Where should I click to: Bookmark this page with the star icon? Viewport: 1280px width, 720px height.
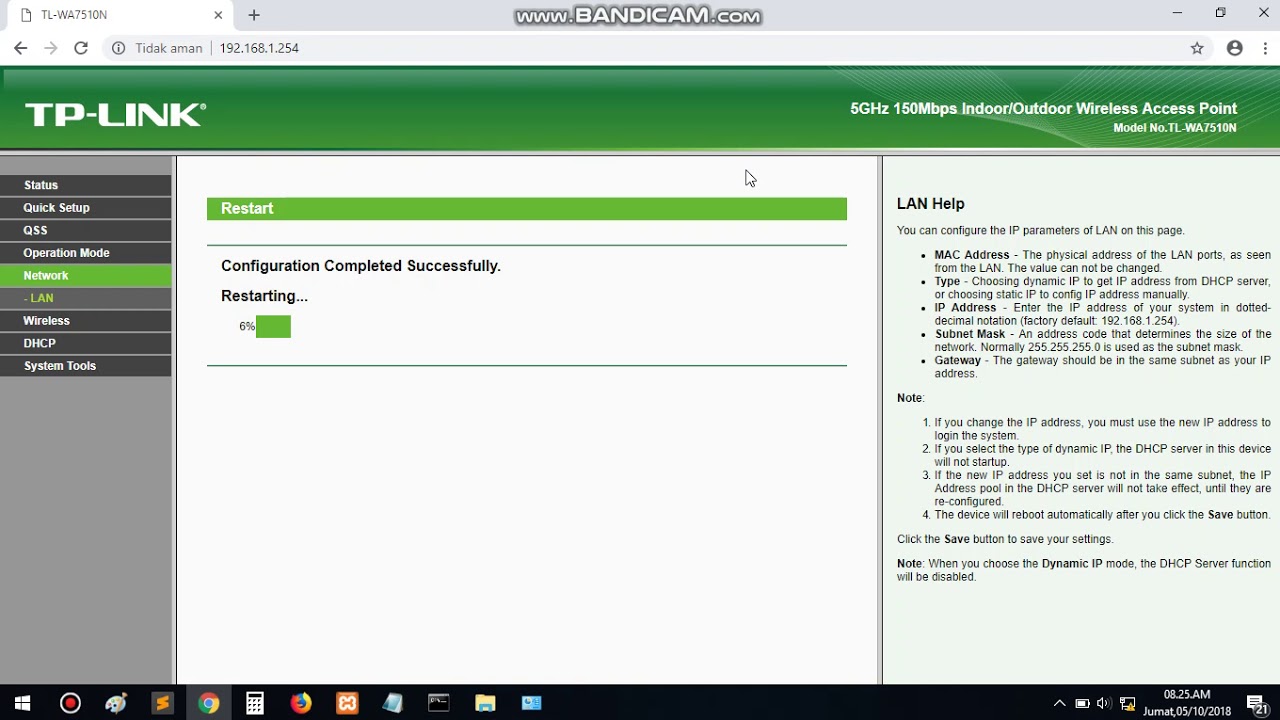(1197, 48)
